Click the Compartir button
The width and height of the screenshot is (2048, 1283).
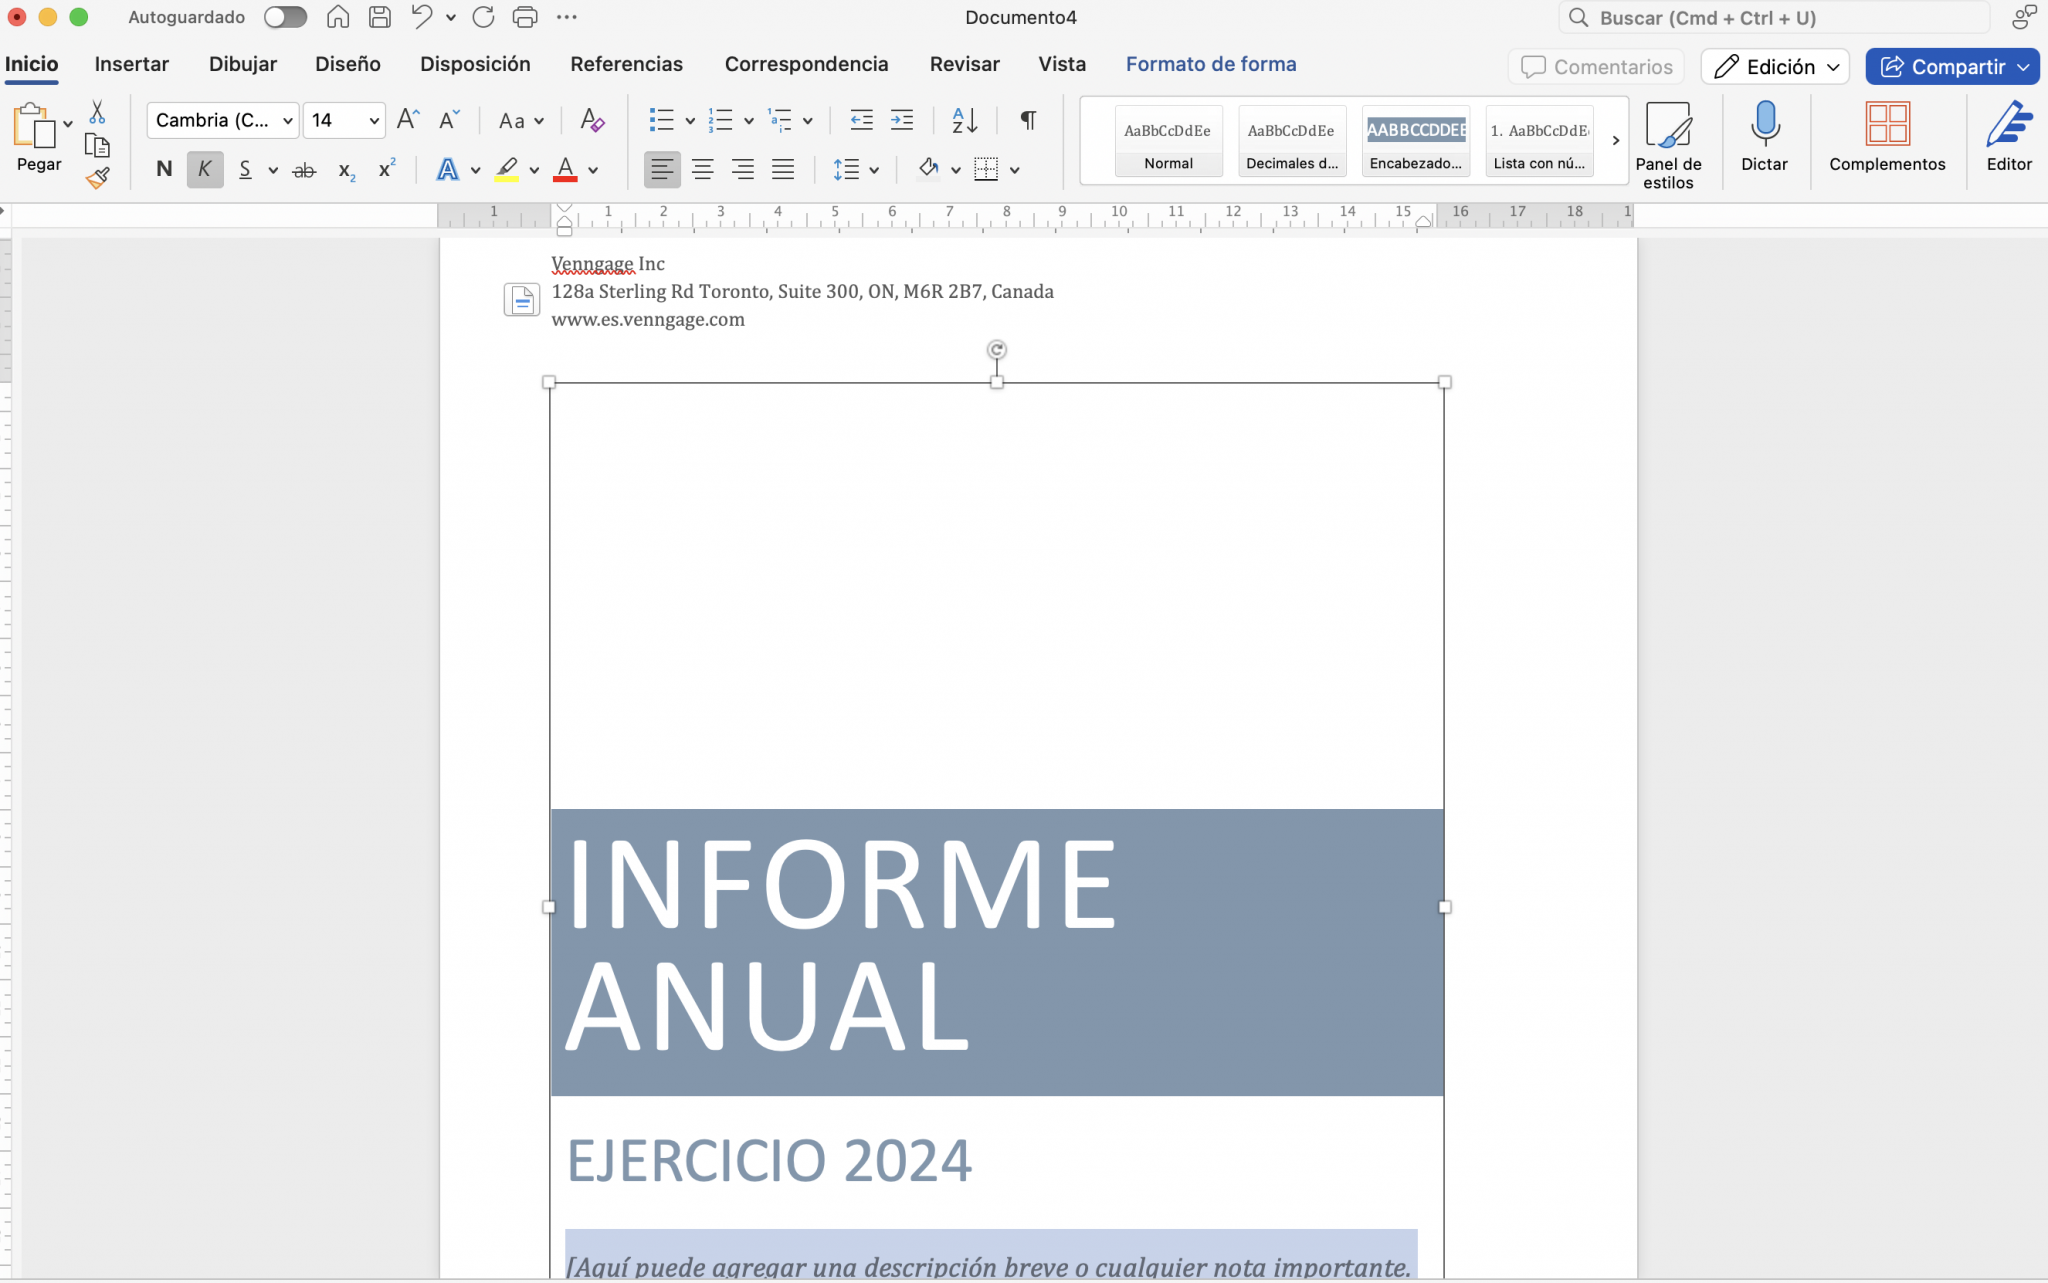[x=1951, y=66]
